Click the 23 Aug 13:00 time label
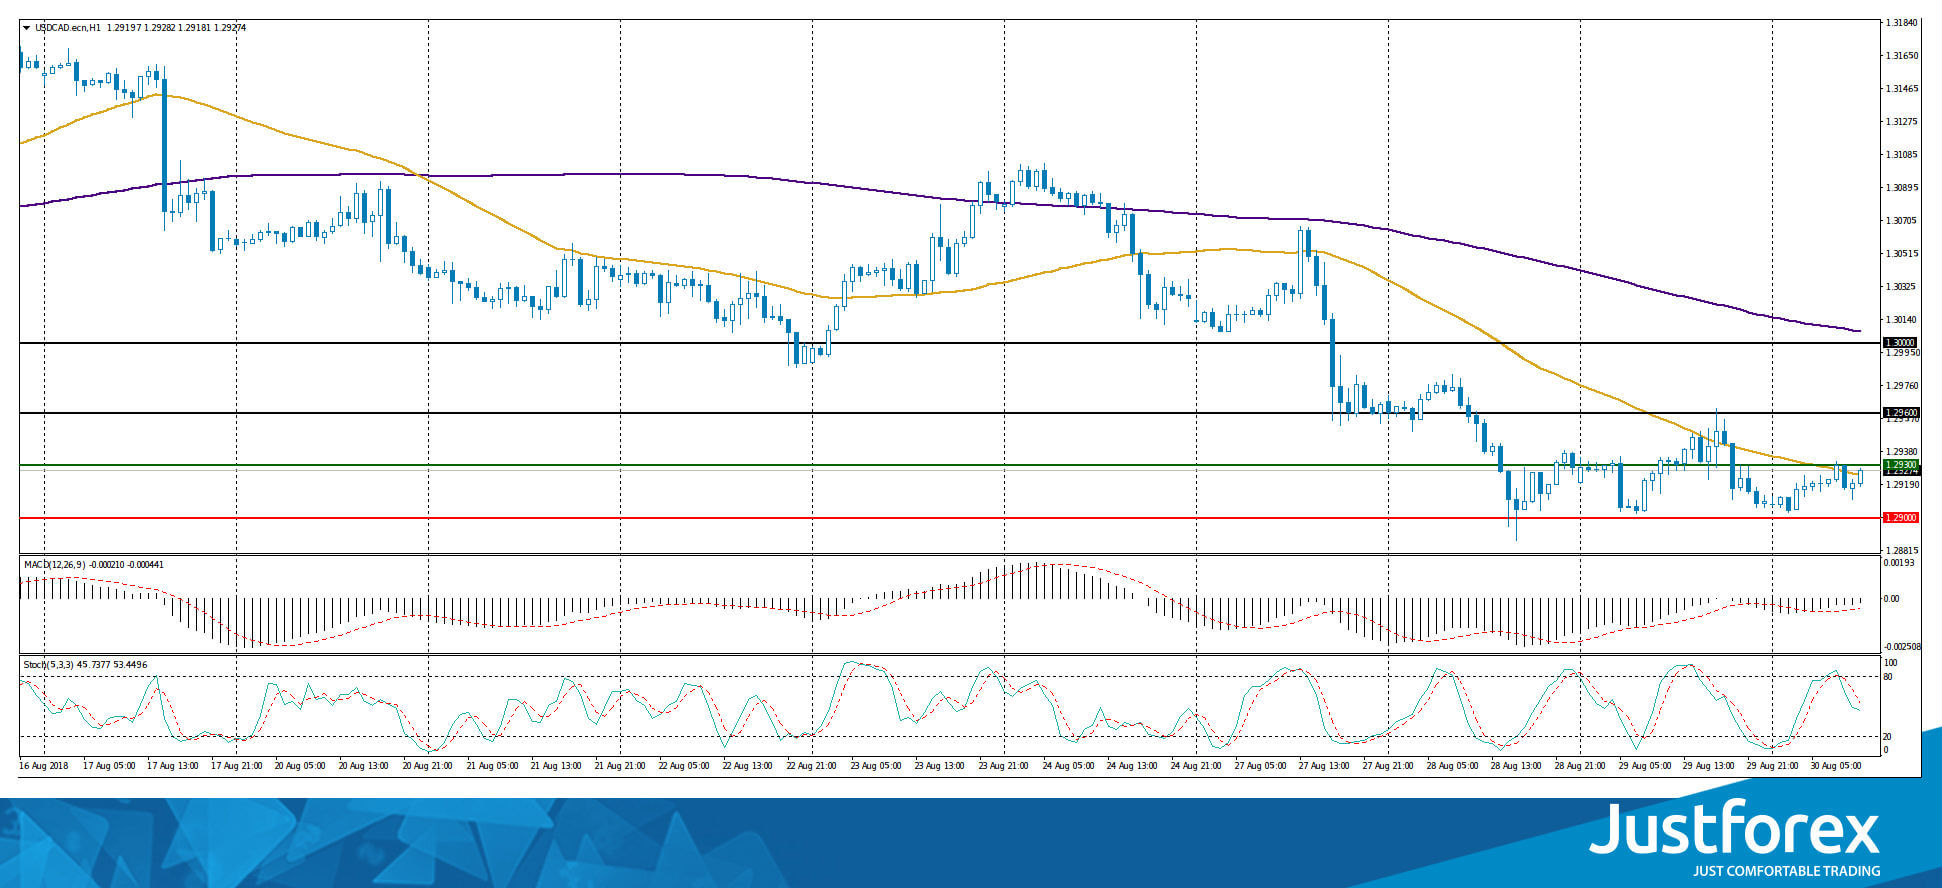 click(940, 766)
